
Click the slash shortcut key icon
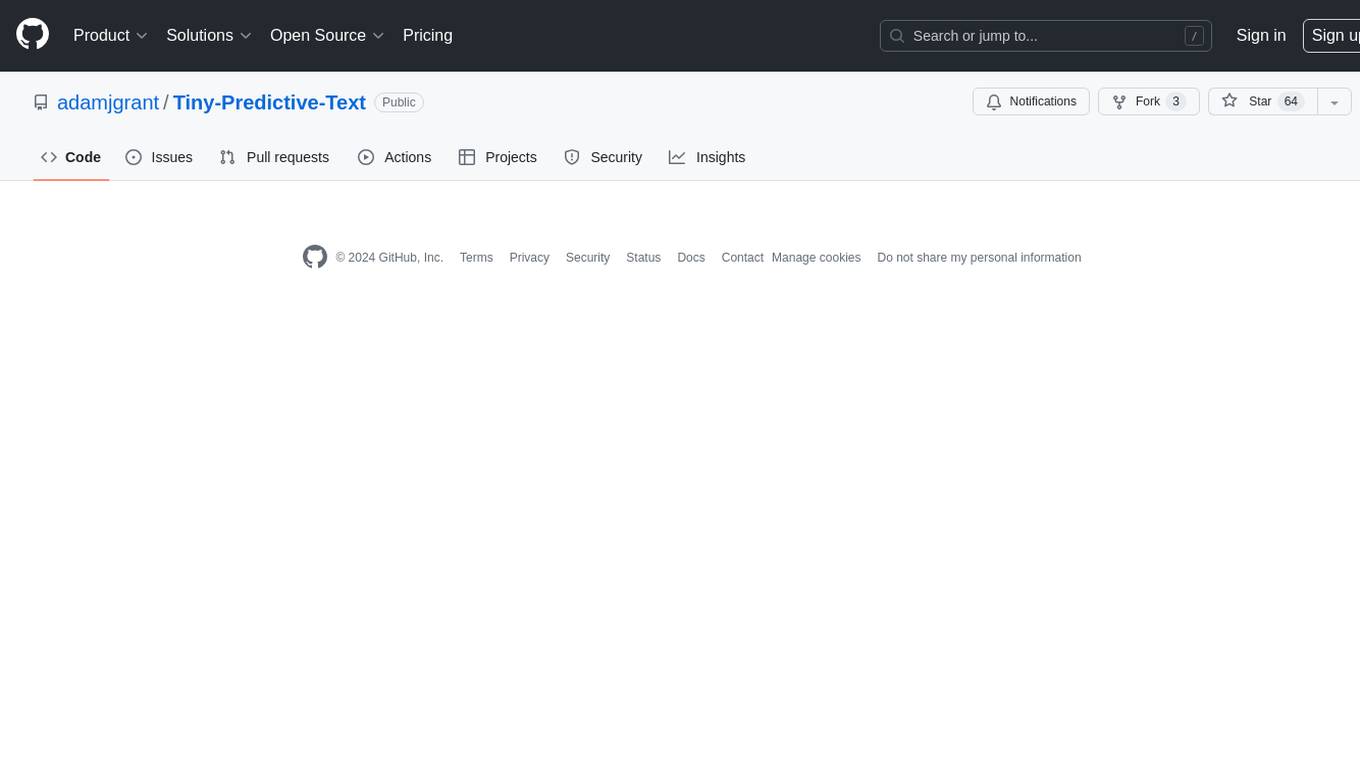(1193, 36)
